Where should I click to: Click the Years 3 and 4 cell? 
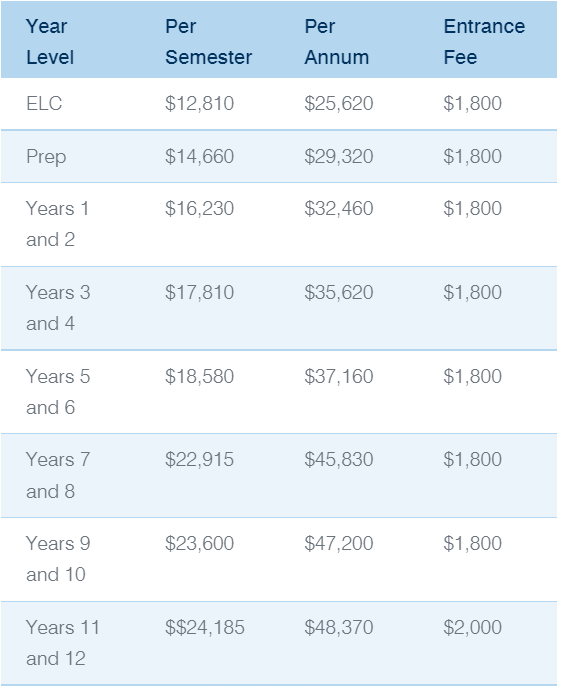(58, 308)
